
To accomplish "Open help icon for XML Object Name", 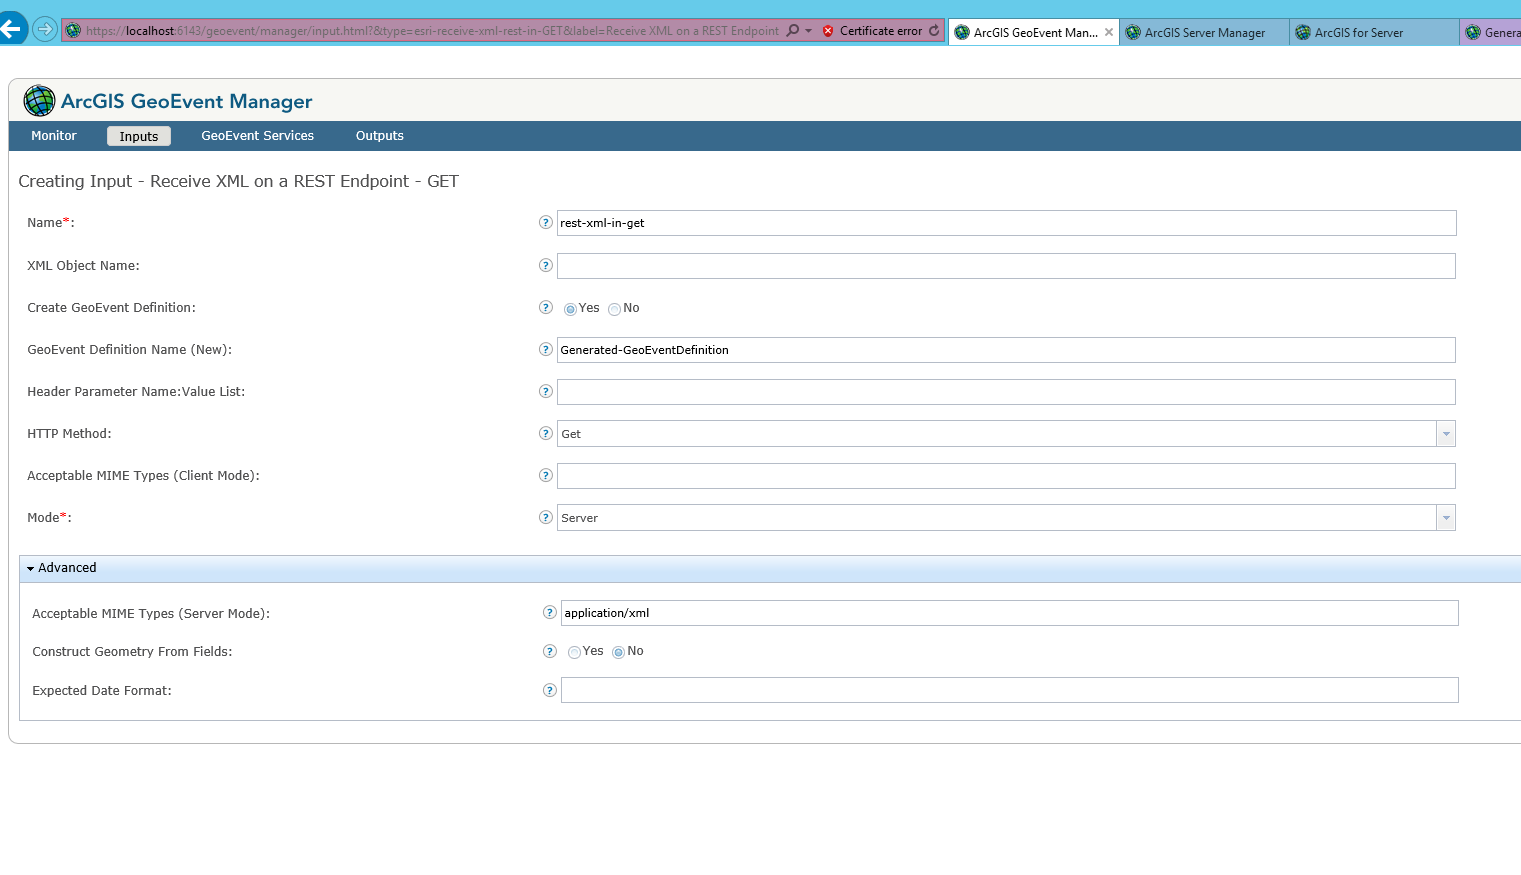I will pos(545,265).
